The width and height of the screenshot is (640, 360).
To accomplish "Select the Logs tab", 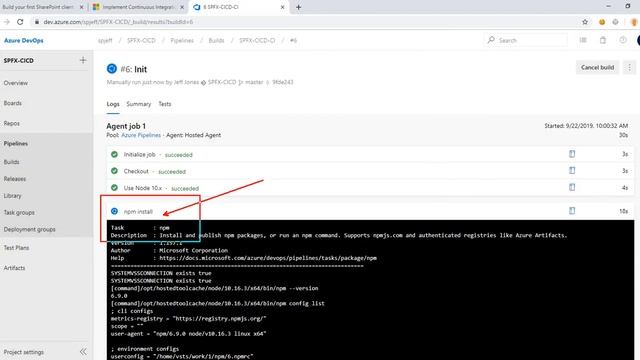I will 113,104.
